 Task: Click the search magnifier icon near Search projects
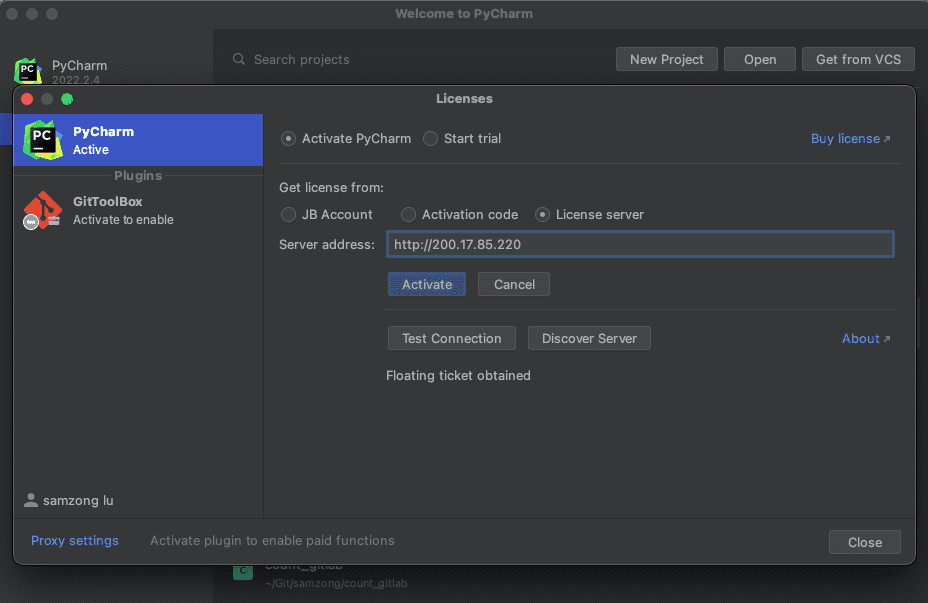point(239,60)
